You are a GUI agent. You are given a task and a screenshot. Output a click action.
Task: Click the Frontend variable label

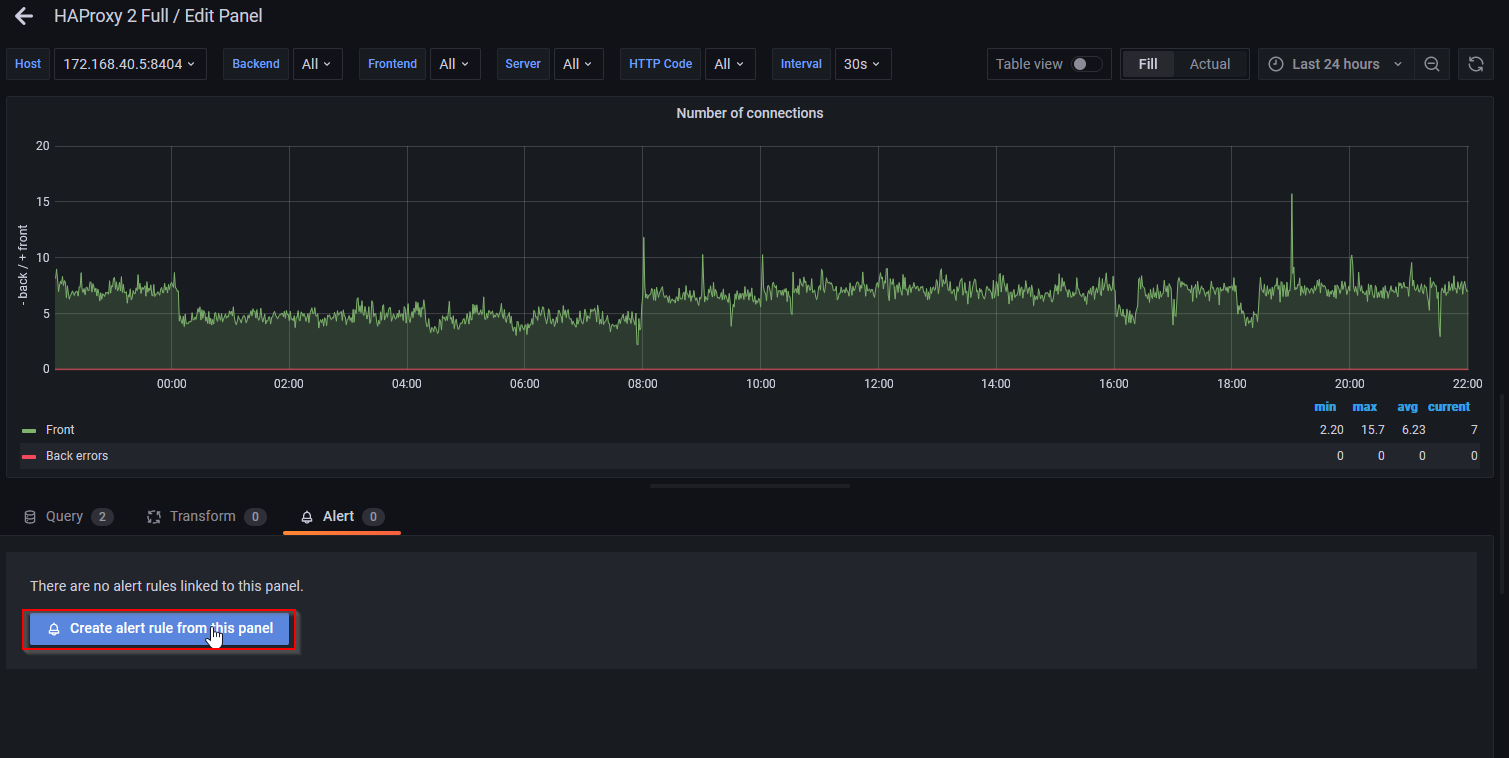point(392,64)
